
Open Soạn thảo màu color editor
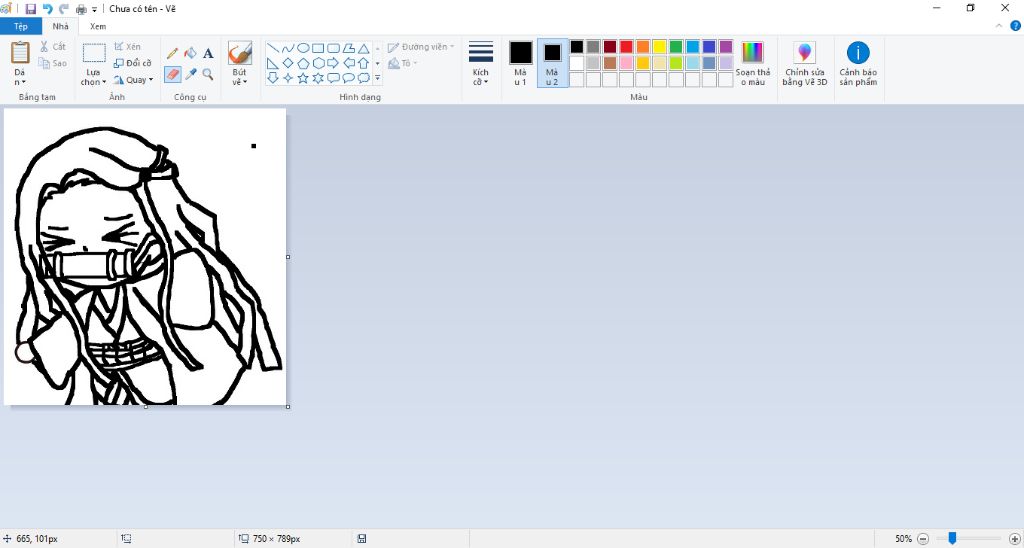(752, 63)
